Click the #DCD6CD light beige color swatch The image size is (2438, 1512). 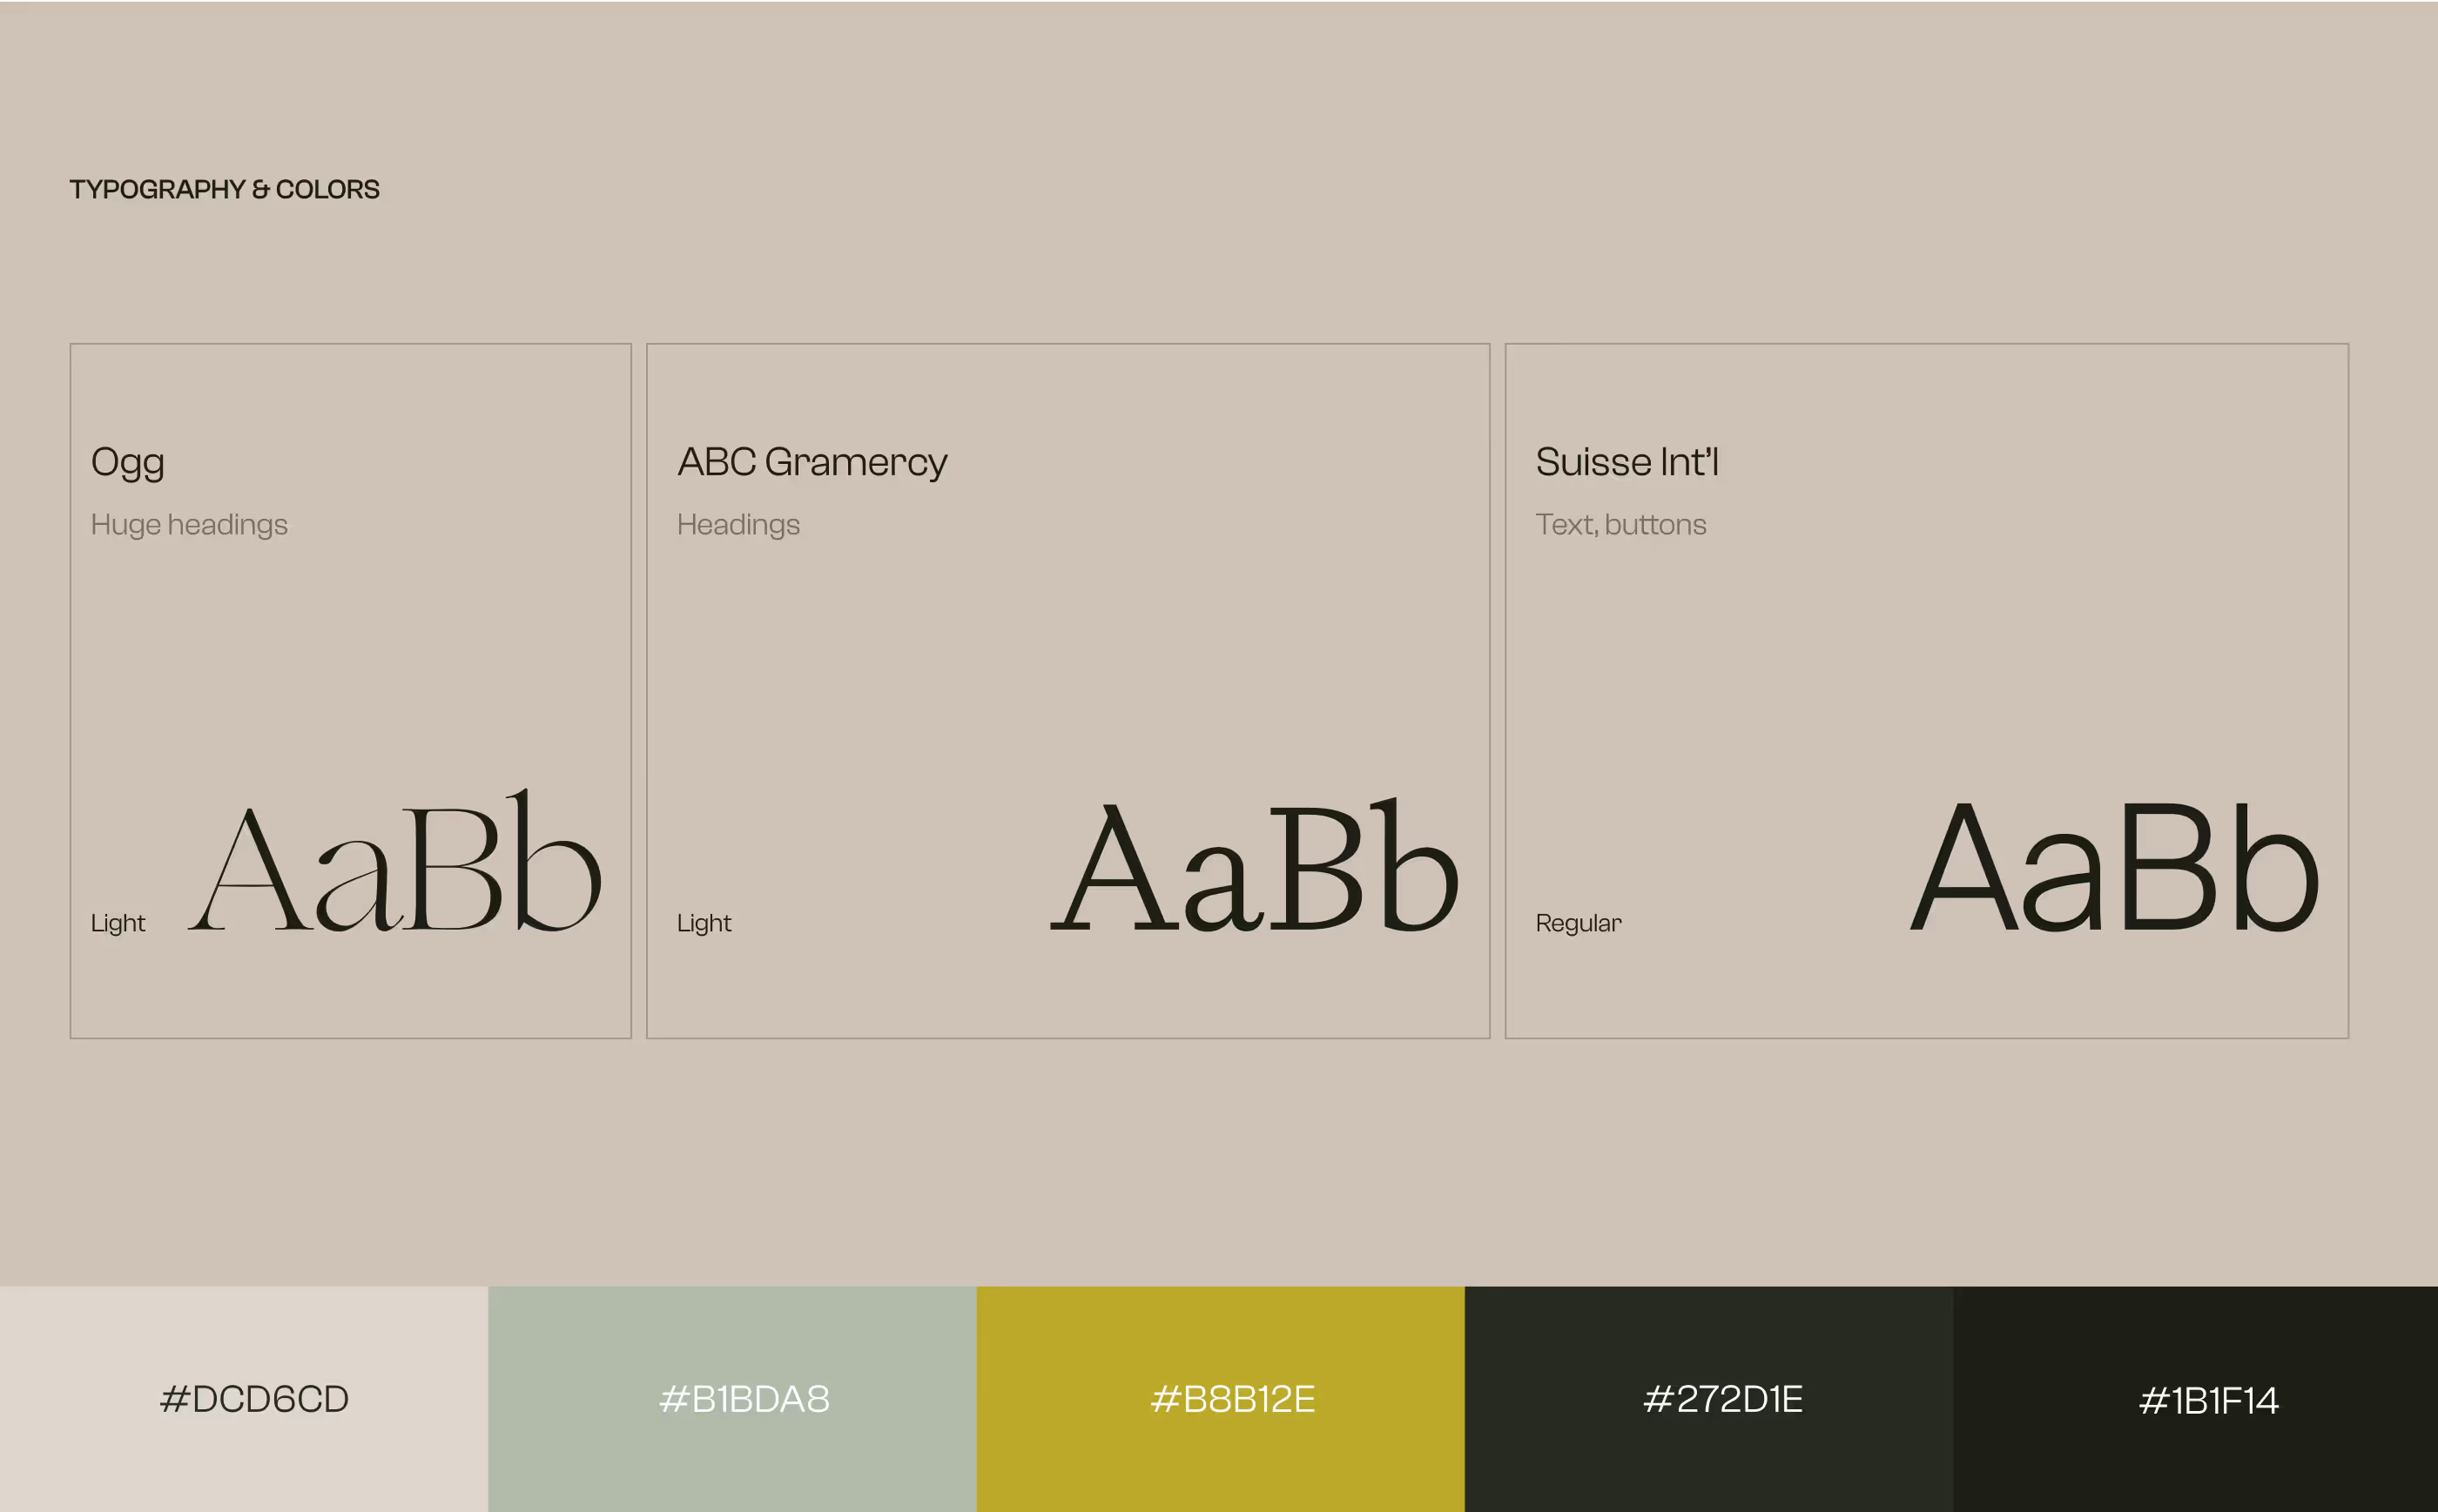tap(244, 1399)
